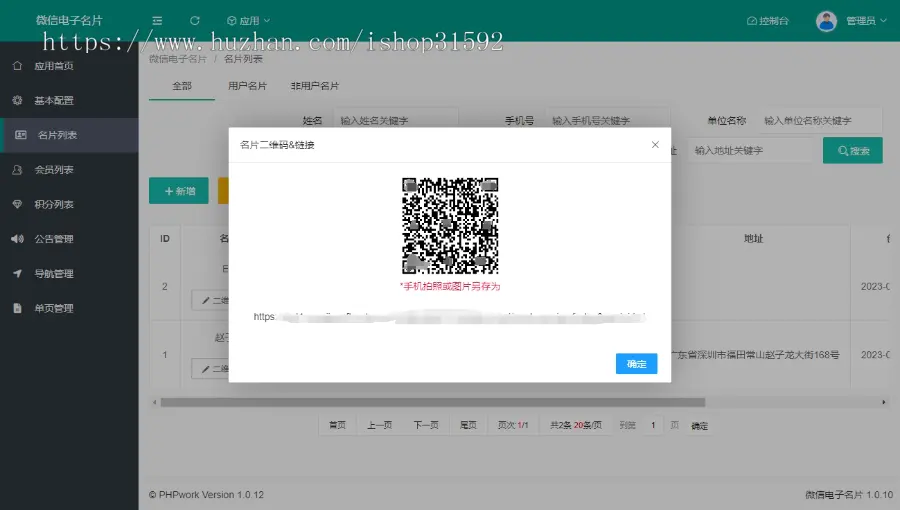Screen dimensions: 900x510
Task: Click the 应用首页 home icon in sidebar
Action: point(17,66)
